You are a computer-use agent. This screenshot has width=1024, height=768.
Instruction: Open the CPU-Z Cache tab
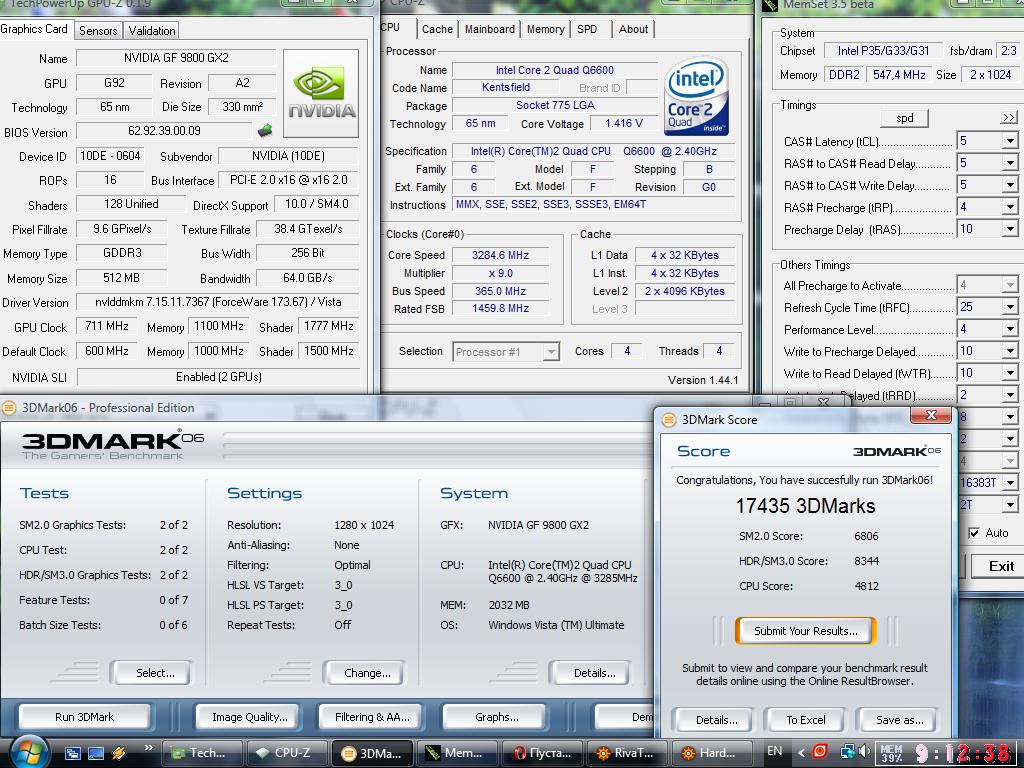[x=437, y=29]
